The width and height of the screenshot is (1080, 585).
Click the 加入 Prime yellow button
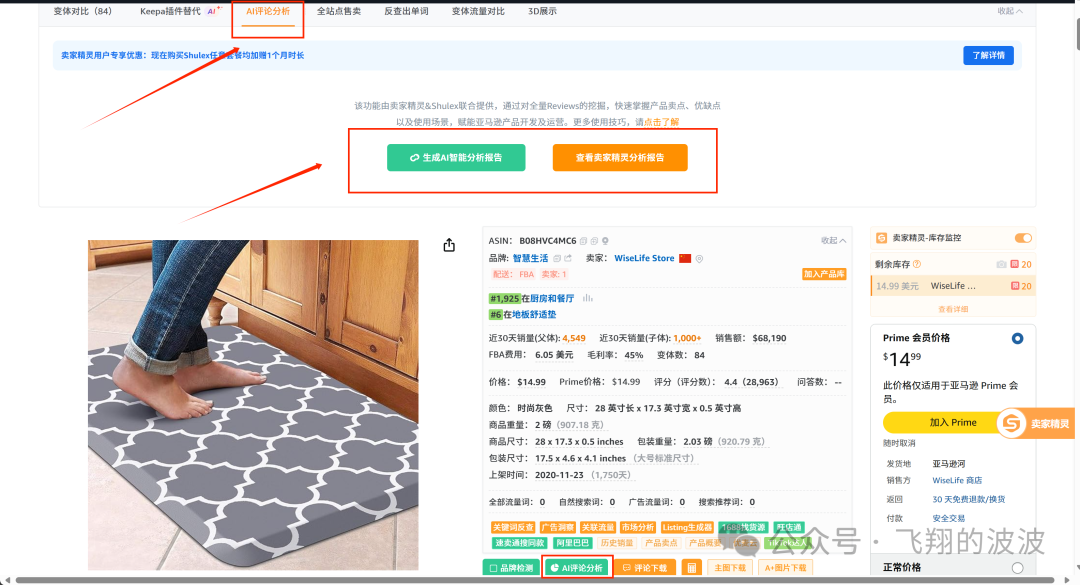coord(953,422)
